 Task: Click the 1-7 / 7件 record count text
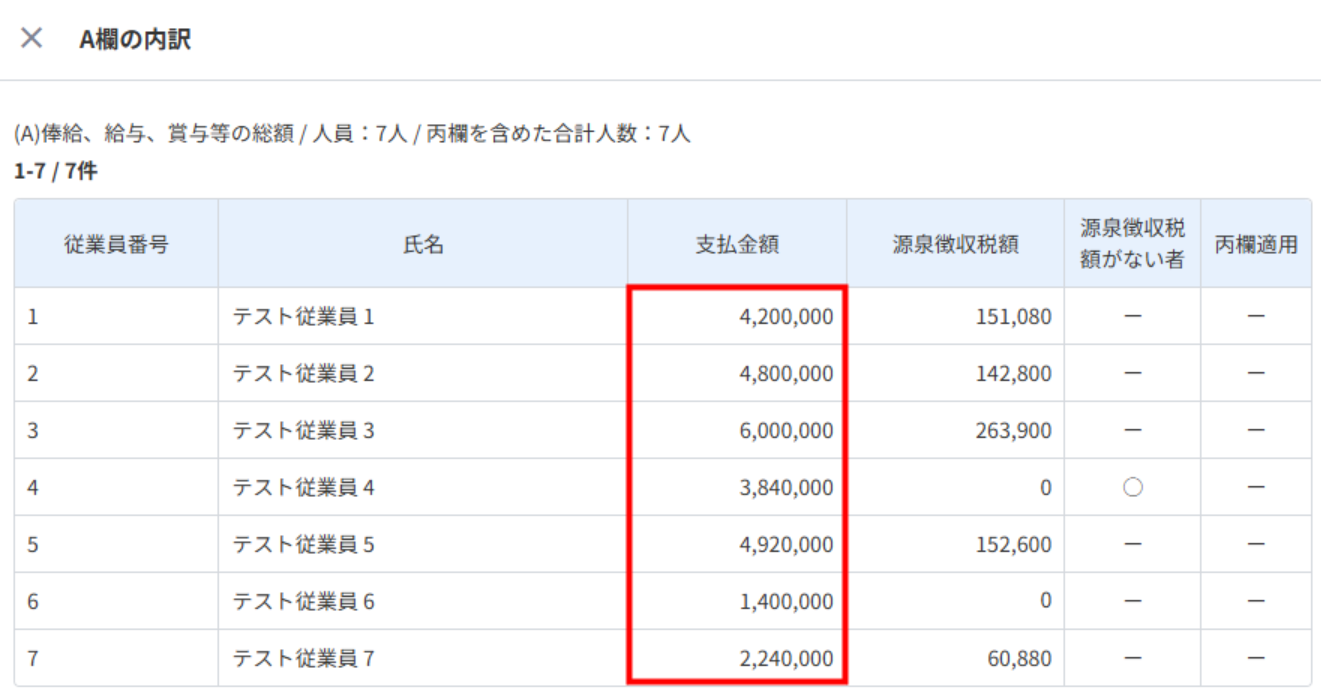coord(56,172)
